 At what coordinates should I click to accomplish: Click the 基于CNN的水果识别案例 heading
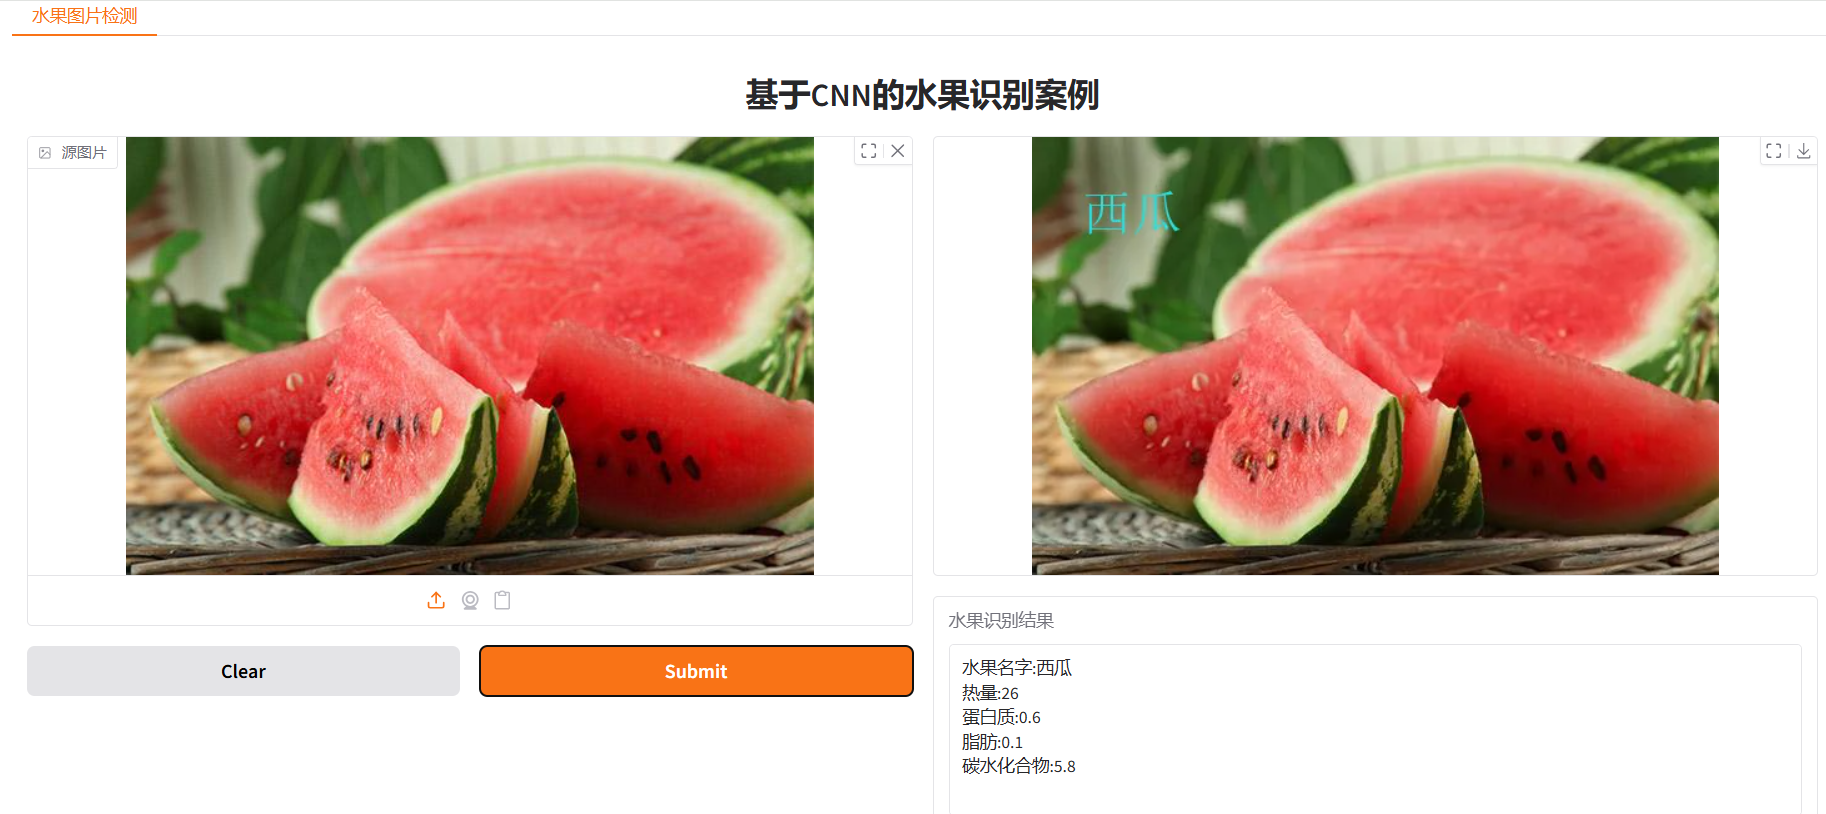coord(922,95)
